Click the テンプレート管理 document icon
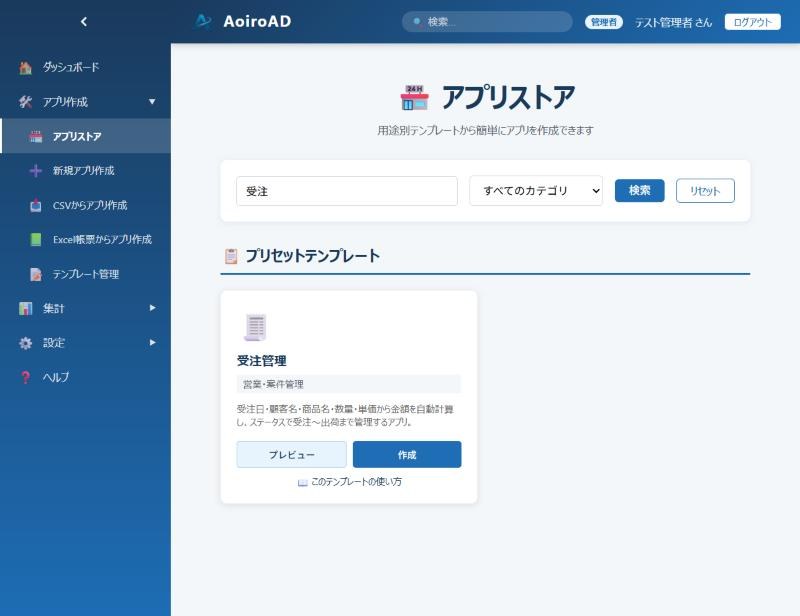Viewport: 800px width, 616px height. [36, 274]
